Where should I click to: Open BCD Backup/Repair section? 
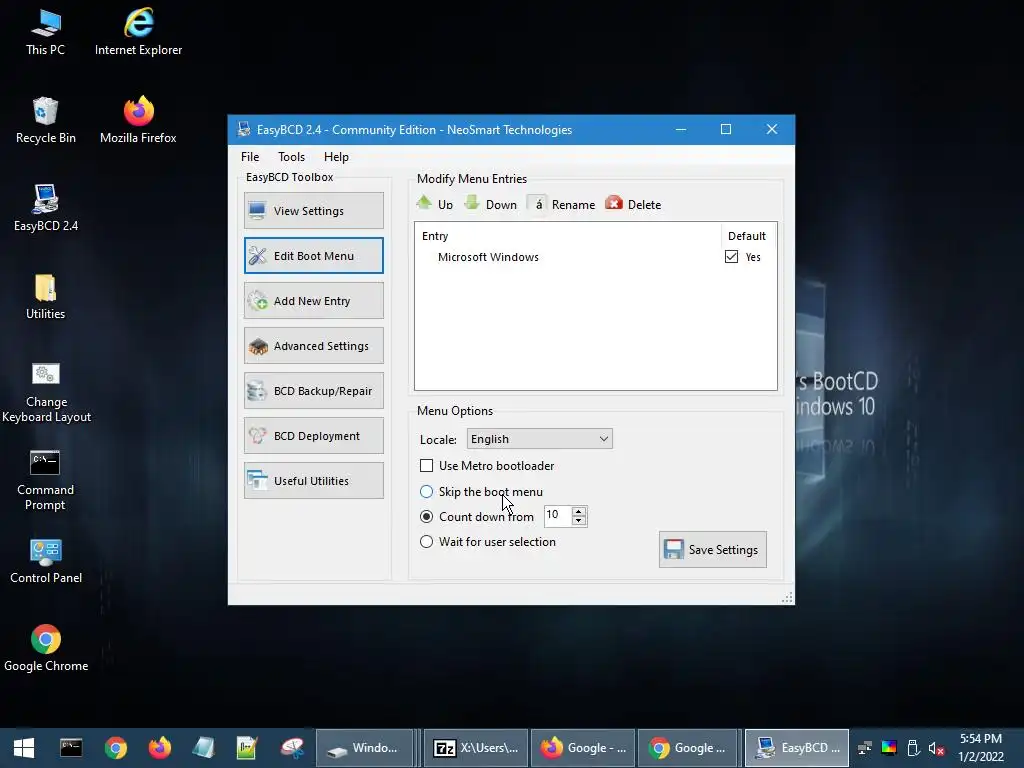pos(313,391)
